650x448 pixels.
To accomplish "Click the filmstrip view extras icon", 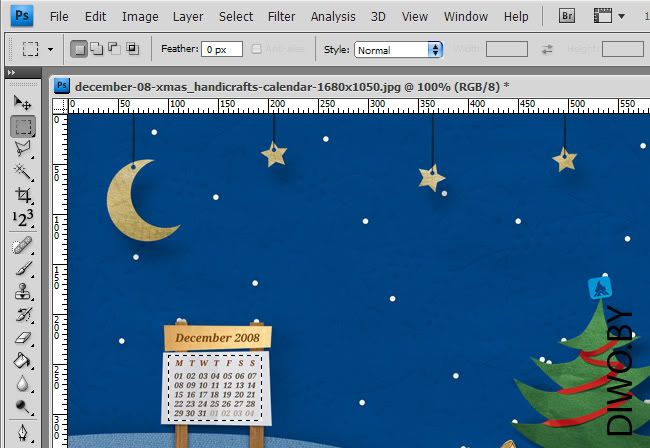I will [x=602, y=16].
